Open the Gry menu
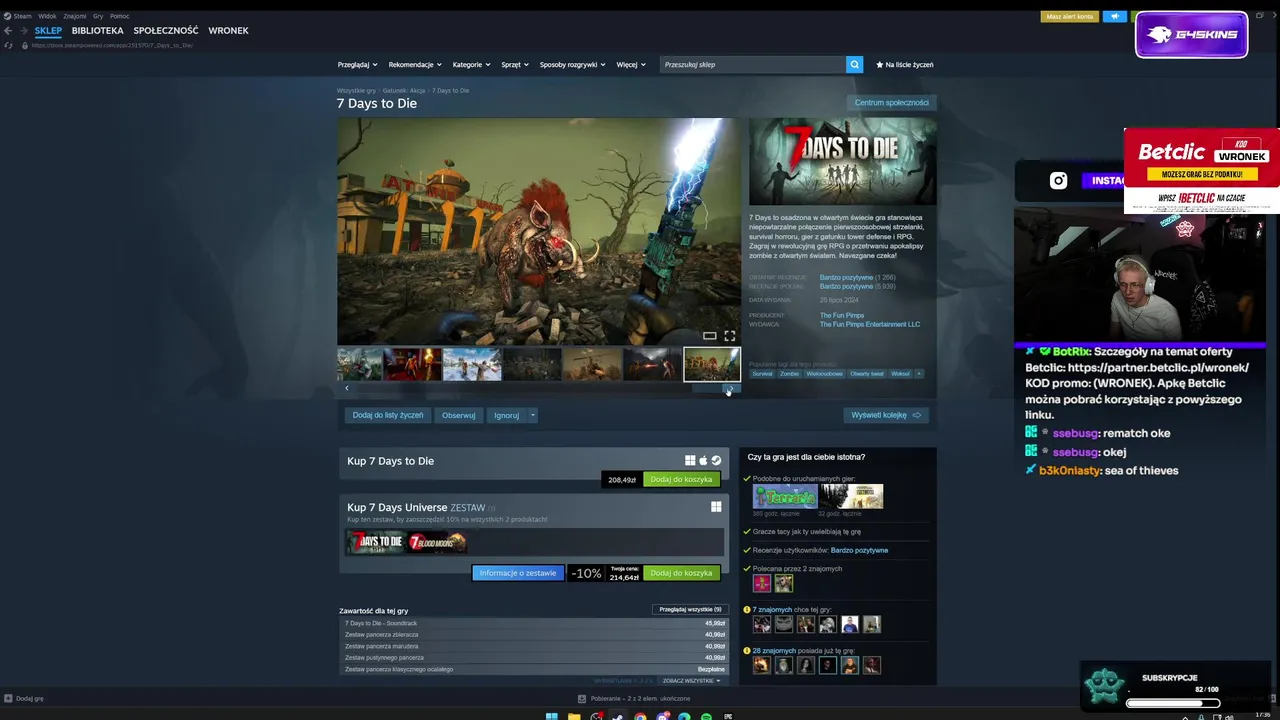This screenshot has width=1280, height=720. pyautogui.click(x=98, y=16)
